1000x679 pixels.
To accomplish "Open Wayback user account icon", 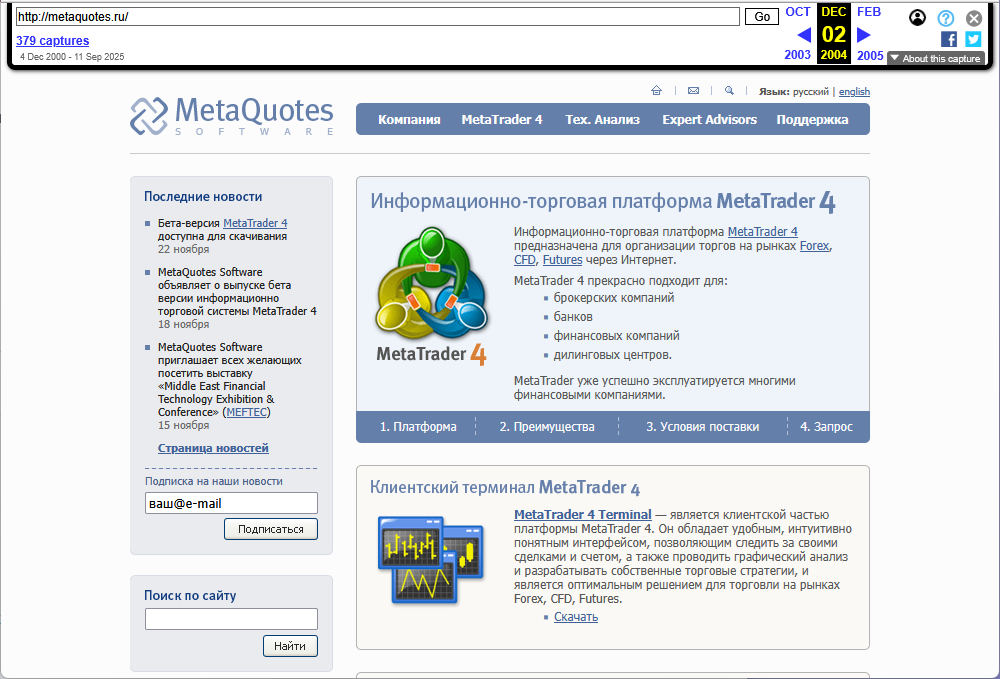I will 917,18.
